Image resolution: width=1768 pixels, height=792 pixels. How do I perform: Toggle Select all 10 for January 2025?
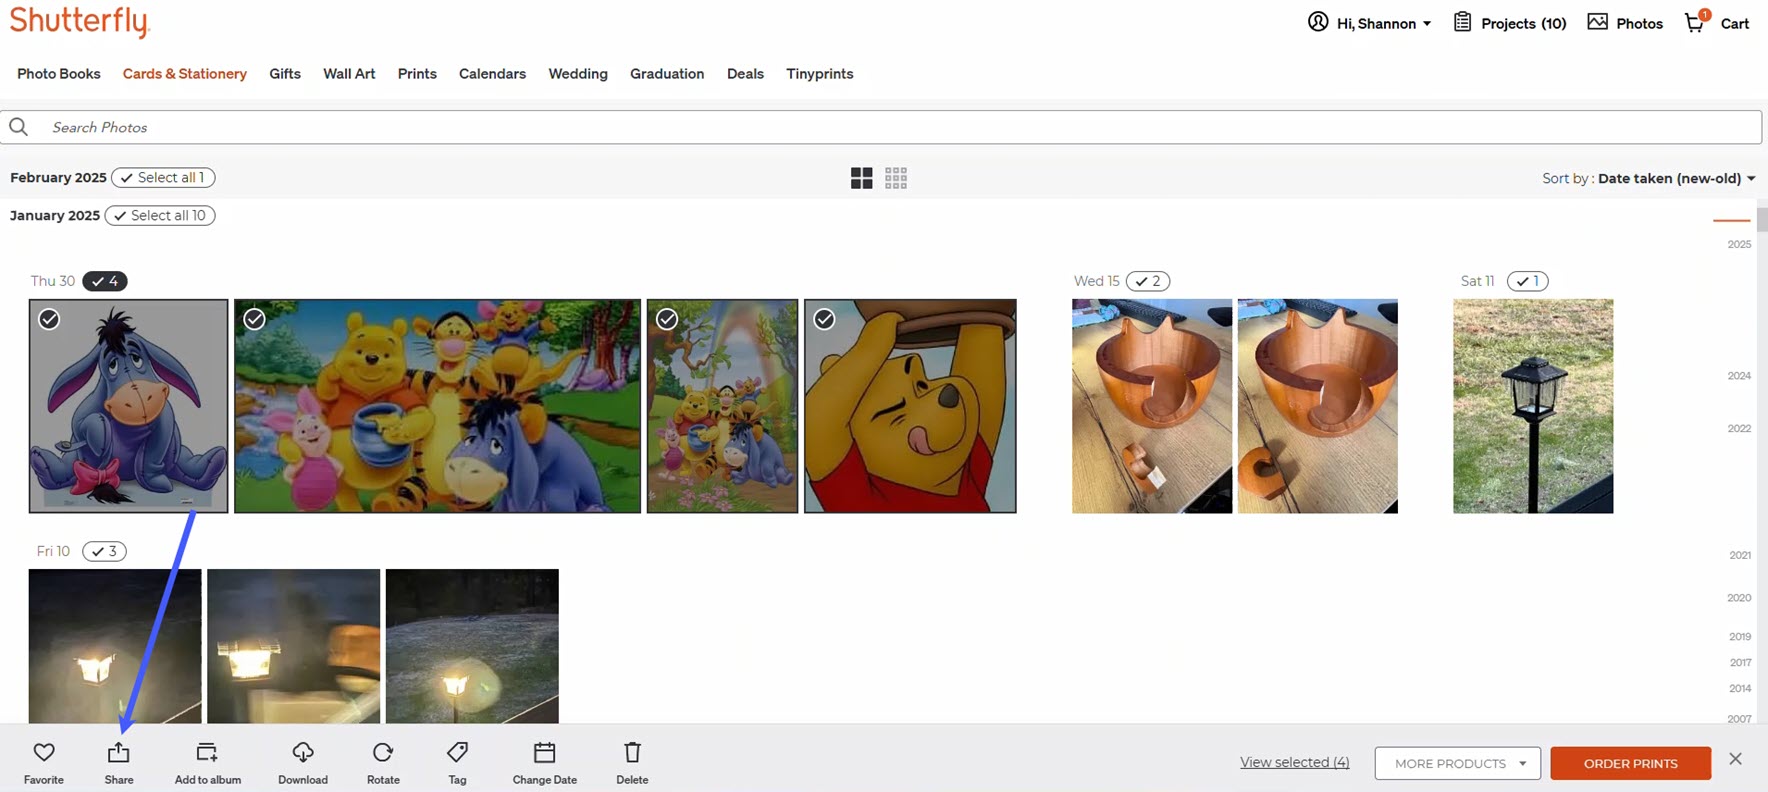[x=160, y=216]
